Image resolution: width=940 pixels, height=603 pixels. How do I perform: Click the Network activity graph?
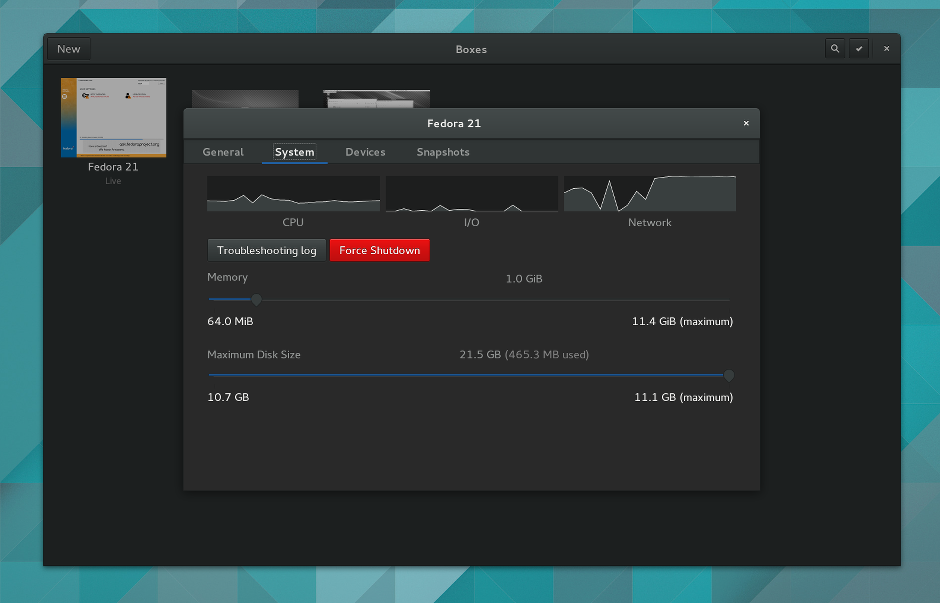pyautogui.click(x=650, y=194)
